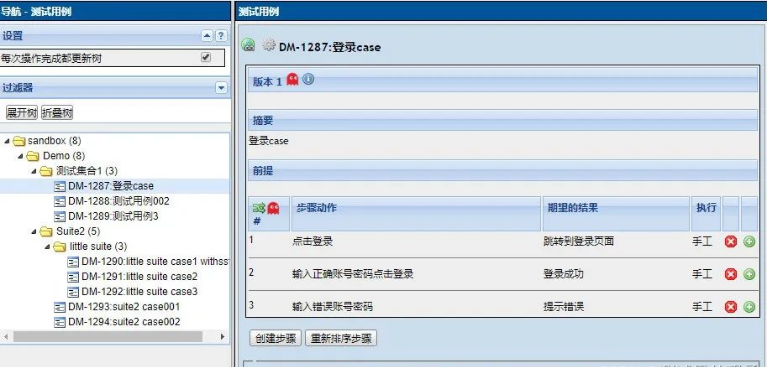Screen dimensions: 767x367
Task: Collapse the 测试集合1 tree node triangle
Action: [x=34, y=171]
